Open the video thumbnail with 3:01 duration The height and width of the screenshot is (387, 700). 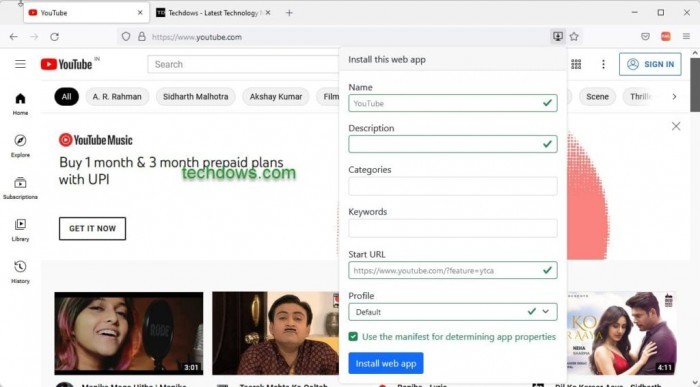(129, 333)
